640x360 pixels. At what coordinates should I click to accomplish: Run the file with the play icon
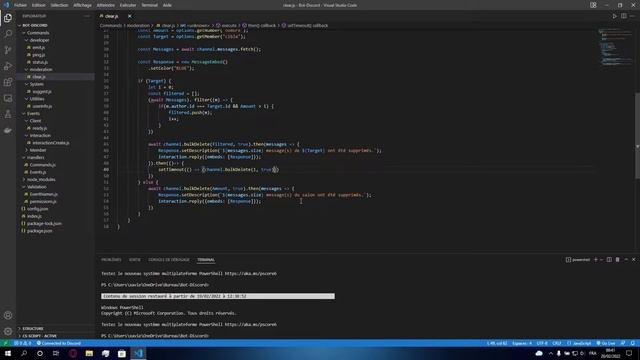pyautogui.click(x=614, y=16)
